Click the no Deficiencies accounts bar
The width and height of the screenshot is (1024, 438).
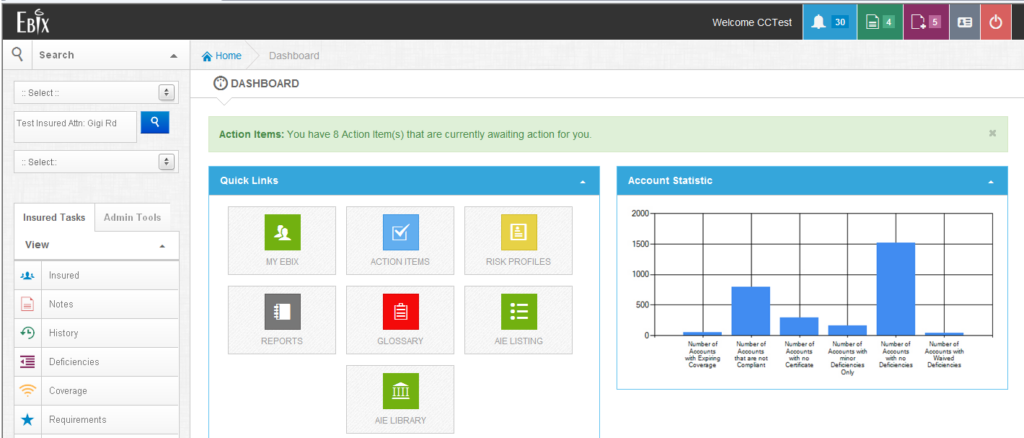click(x=895, y=289)
